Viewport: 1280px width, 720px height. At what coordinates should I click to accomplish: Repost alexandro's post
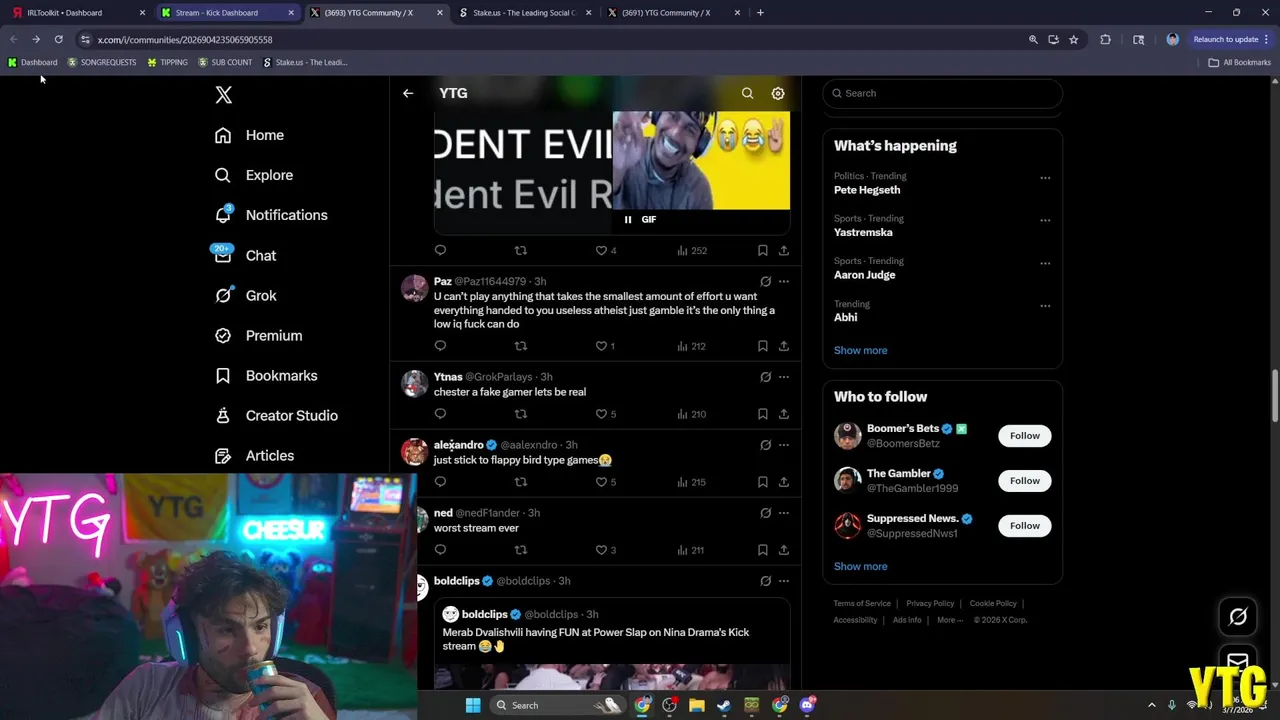point(520,482)
